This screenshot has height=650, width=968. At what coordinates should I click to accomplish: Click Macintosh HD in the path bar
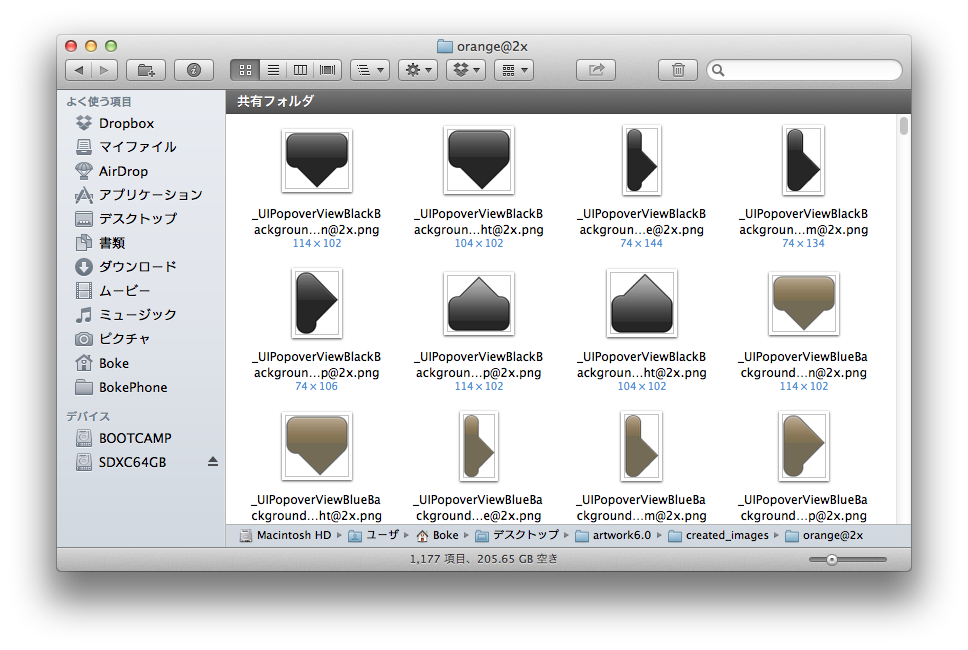click(x=286, y=535)
